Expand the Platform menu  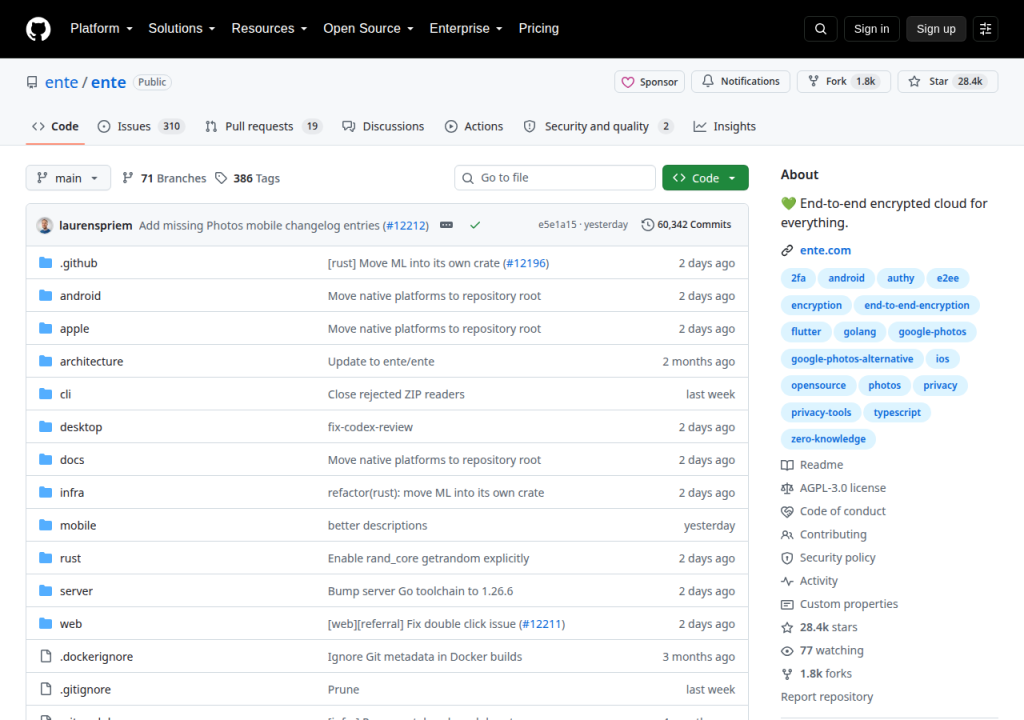[x=101, y=29]
